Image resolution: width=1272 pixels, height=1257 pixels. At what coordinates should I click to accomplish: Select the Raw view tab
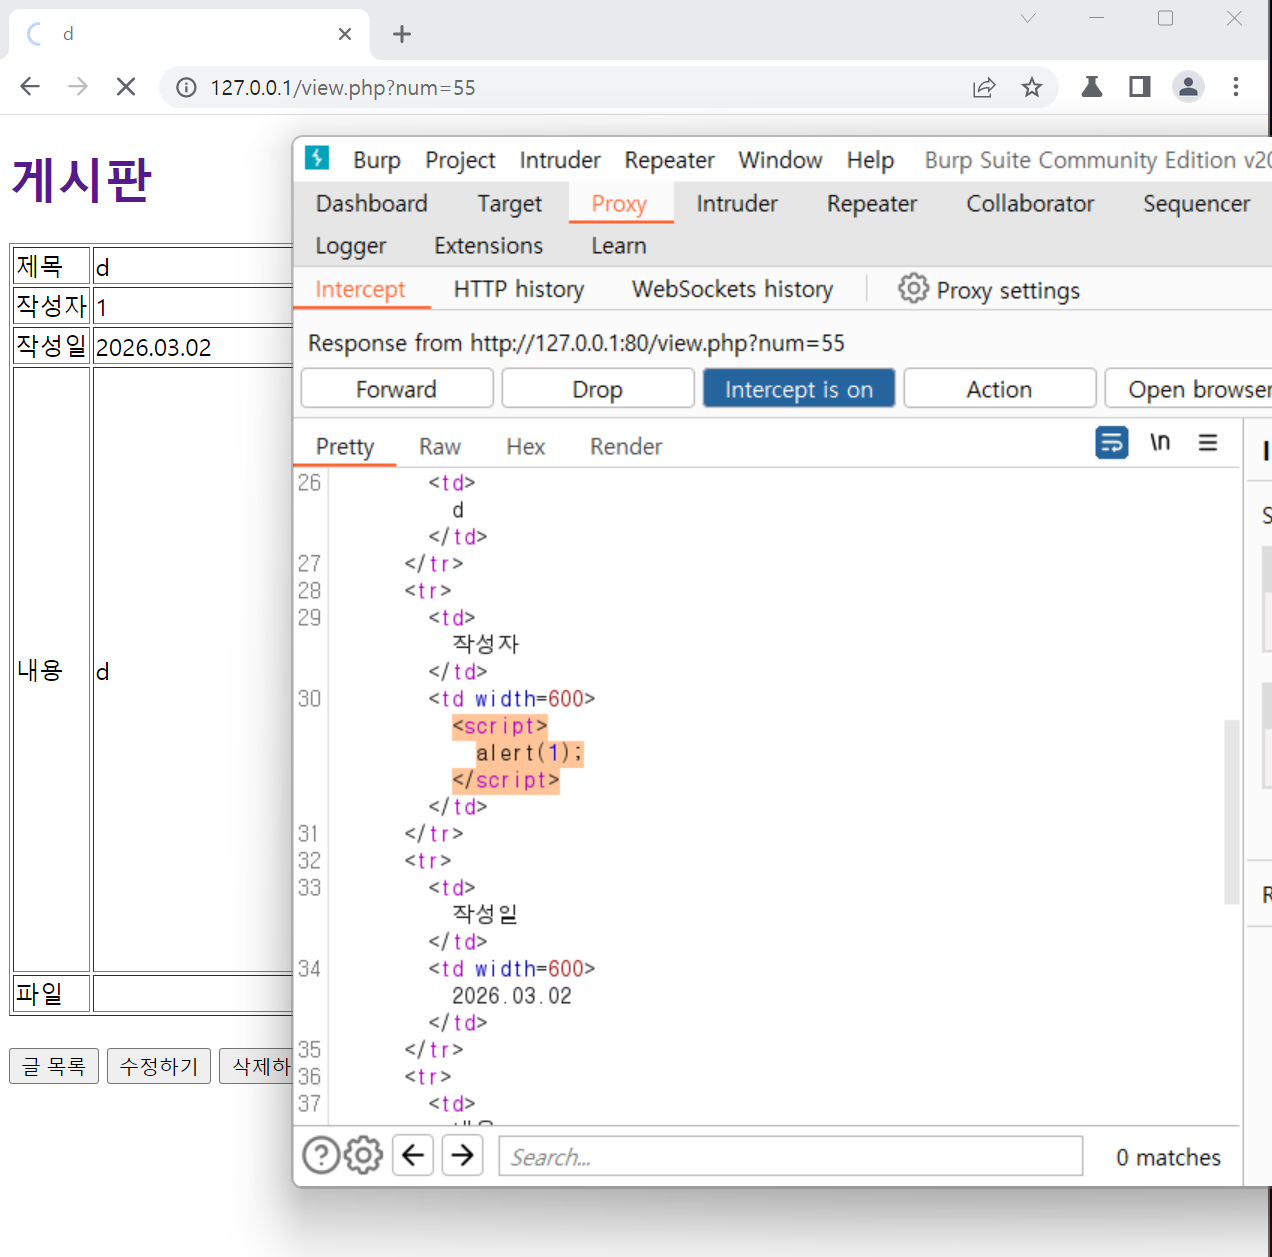coord(440,446)
